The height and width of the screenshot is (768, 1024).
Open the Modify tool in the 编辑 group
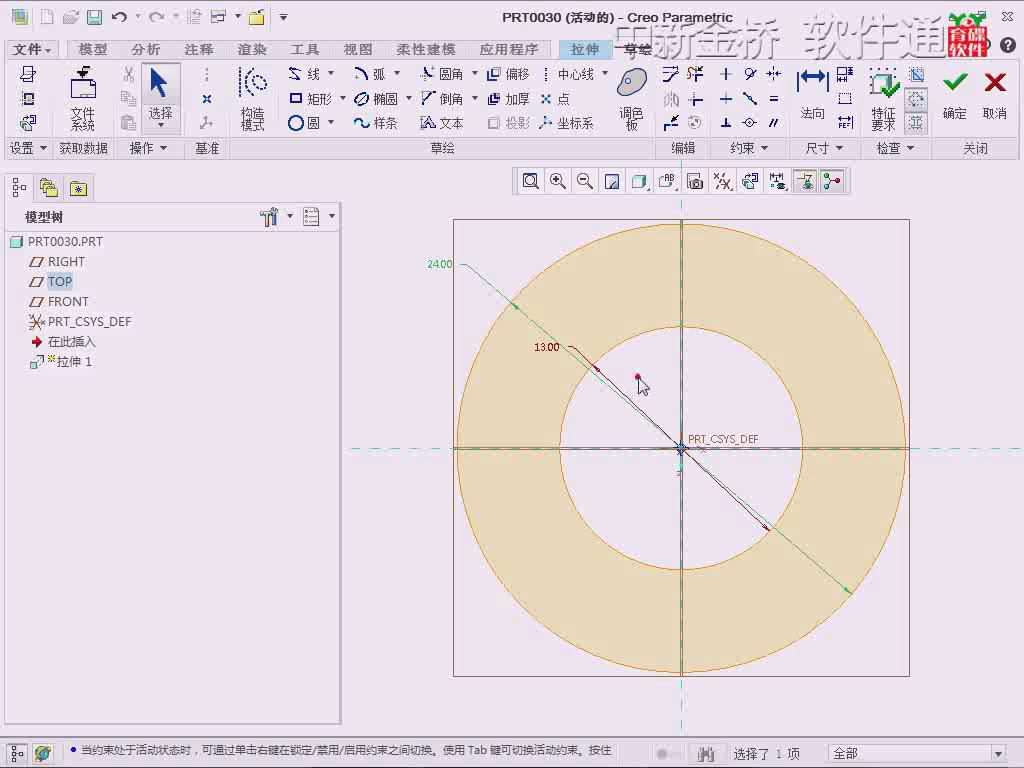pyautogui.click(x=671, y=74)
